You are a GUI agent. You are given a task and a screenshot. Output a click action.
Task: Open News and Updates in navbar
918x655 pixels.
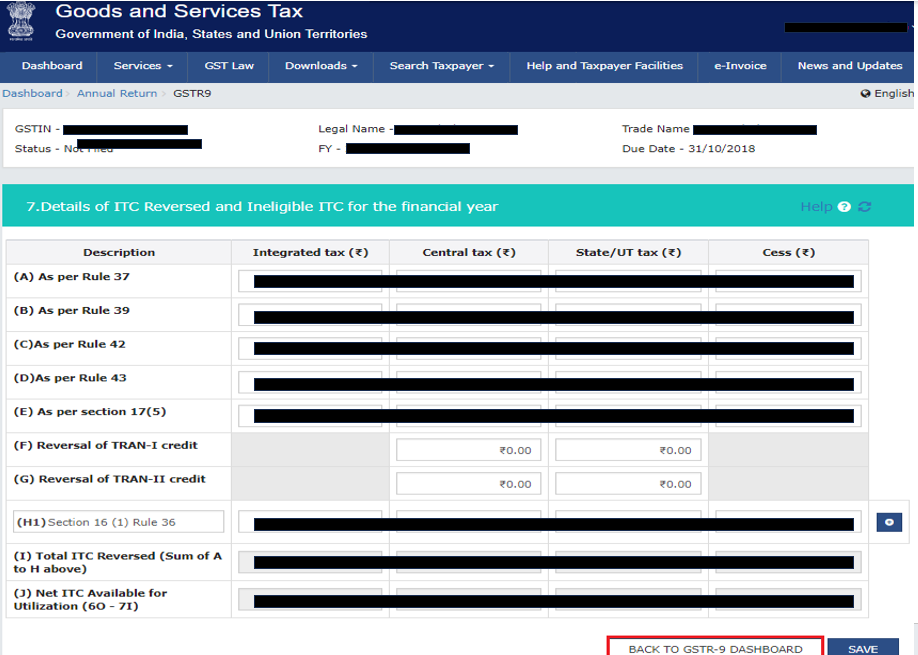(x=849, y=66)
